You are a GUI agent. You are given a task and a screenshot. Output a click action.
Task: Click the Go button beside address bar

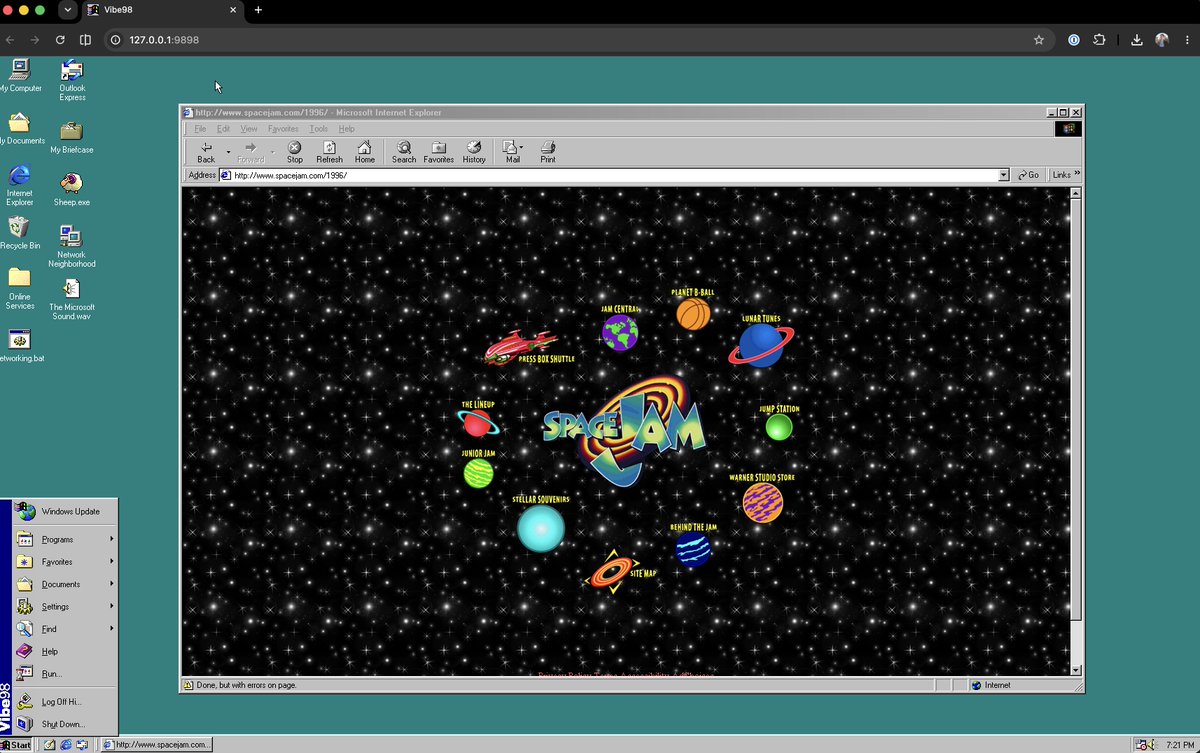1030,175
